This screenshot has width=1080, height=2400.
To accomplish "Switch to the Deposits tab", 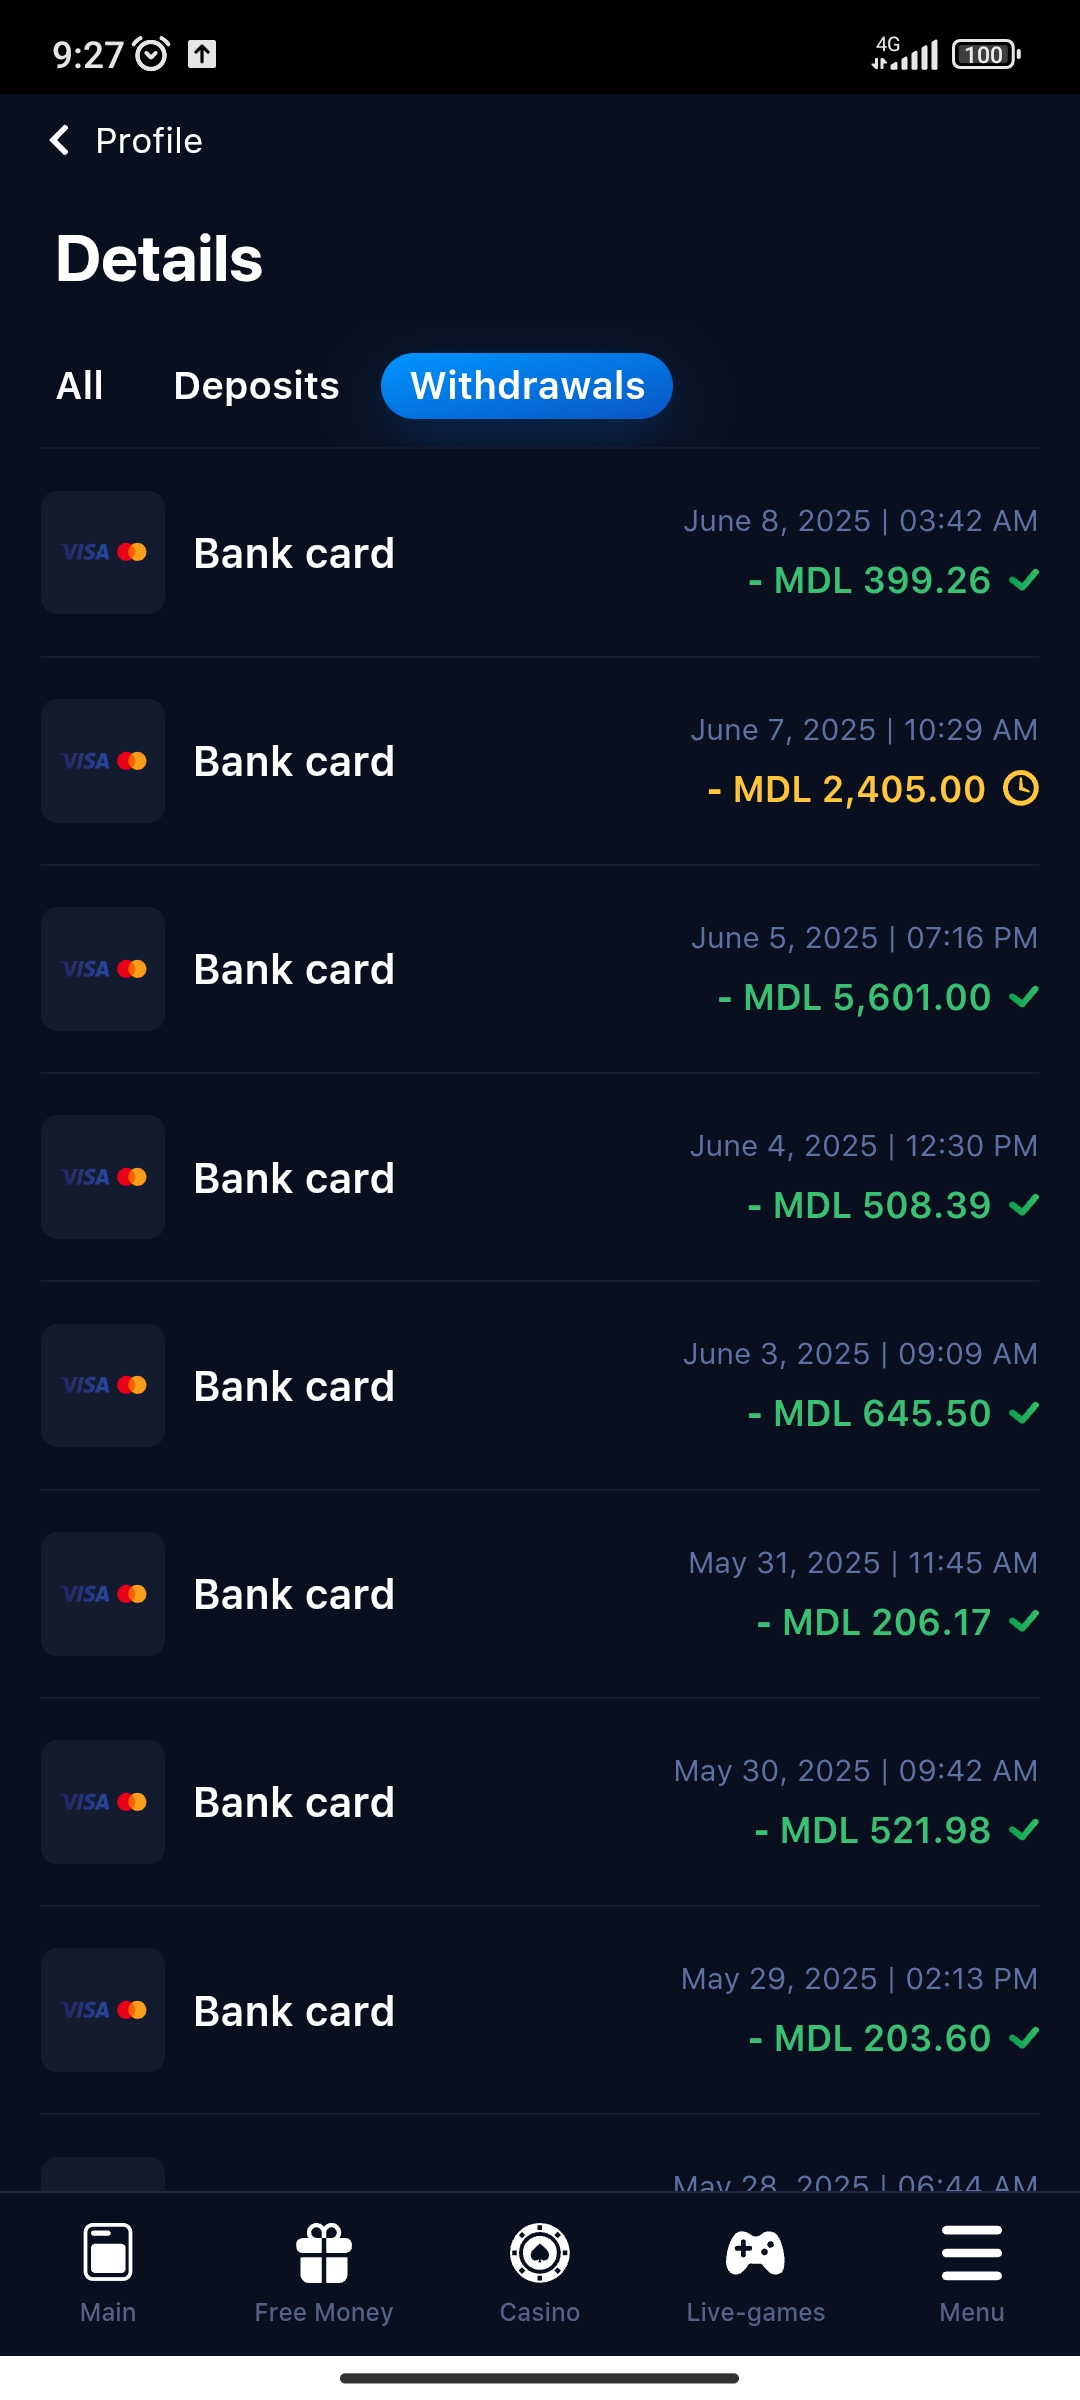I will [x=256, y=386].
